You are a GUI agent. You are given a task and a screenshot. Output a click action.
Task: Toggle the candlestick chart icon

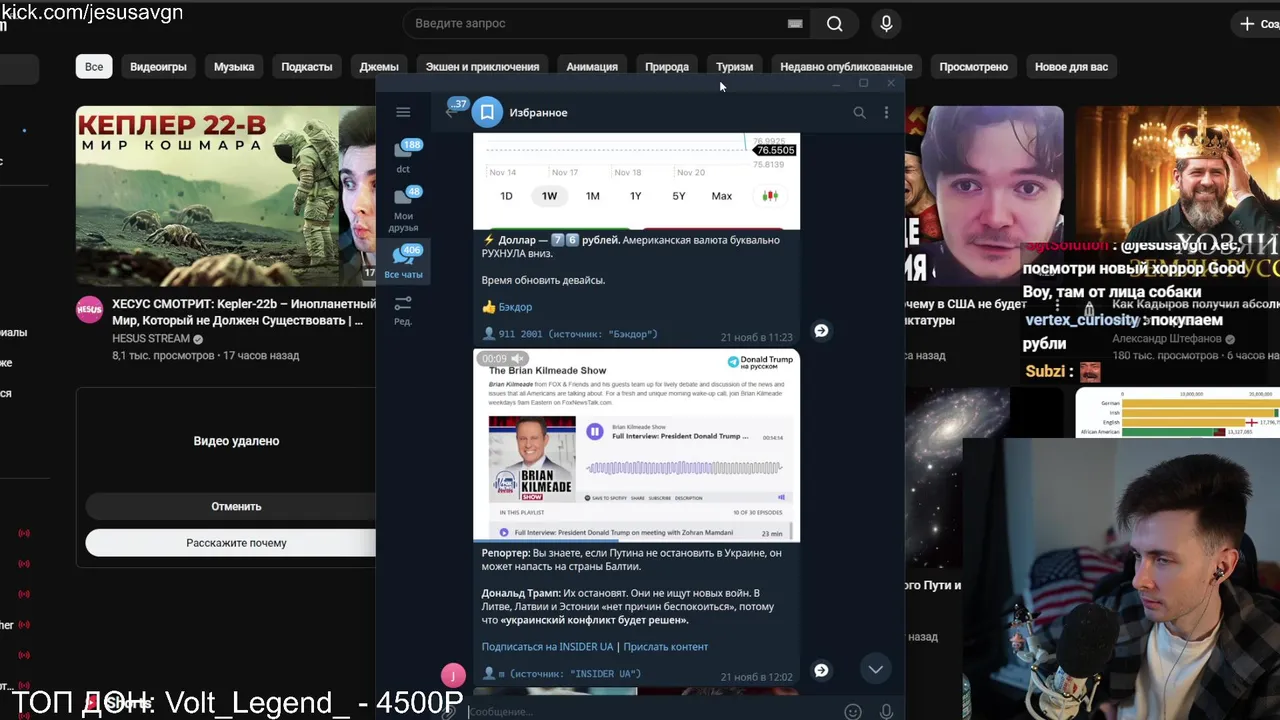pos(770,196)
